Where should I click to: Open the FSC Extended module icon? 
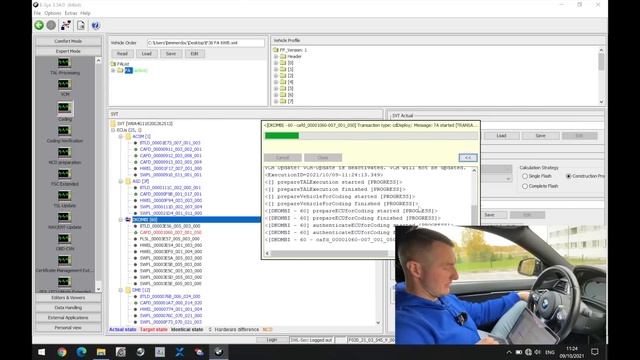(64, 174)
